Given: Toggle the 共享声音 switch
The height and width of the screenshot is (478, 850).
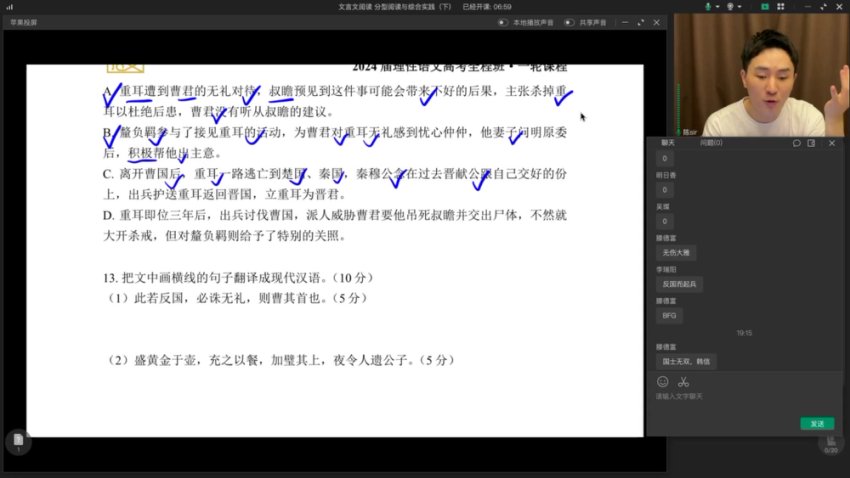Looking at the screenshot, I should pyautogui.click(x=569, y=21).
